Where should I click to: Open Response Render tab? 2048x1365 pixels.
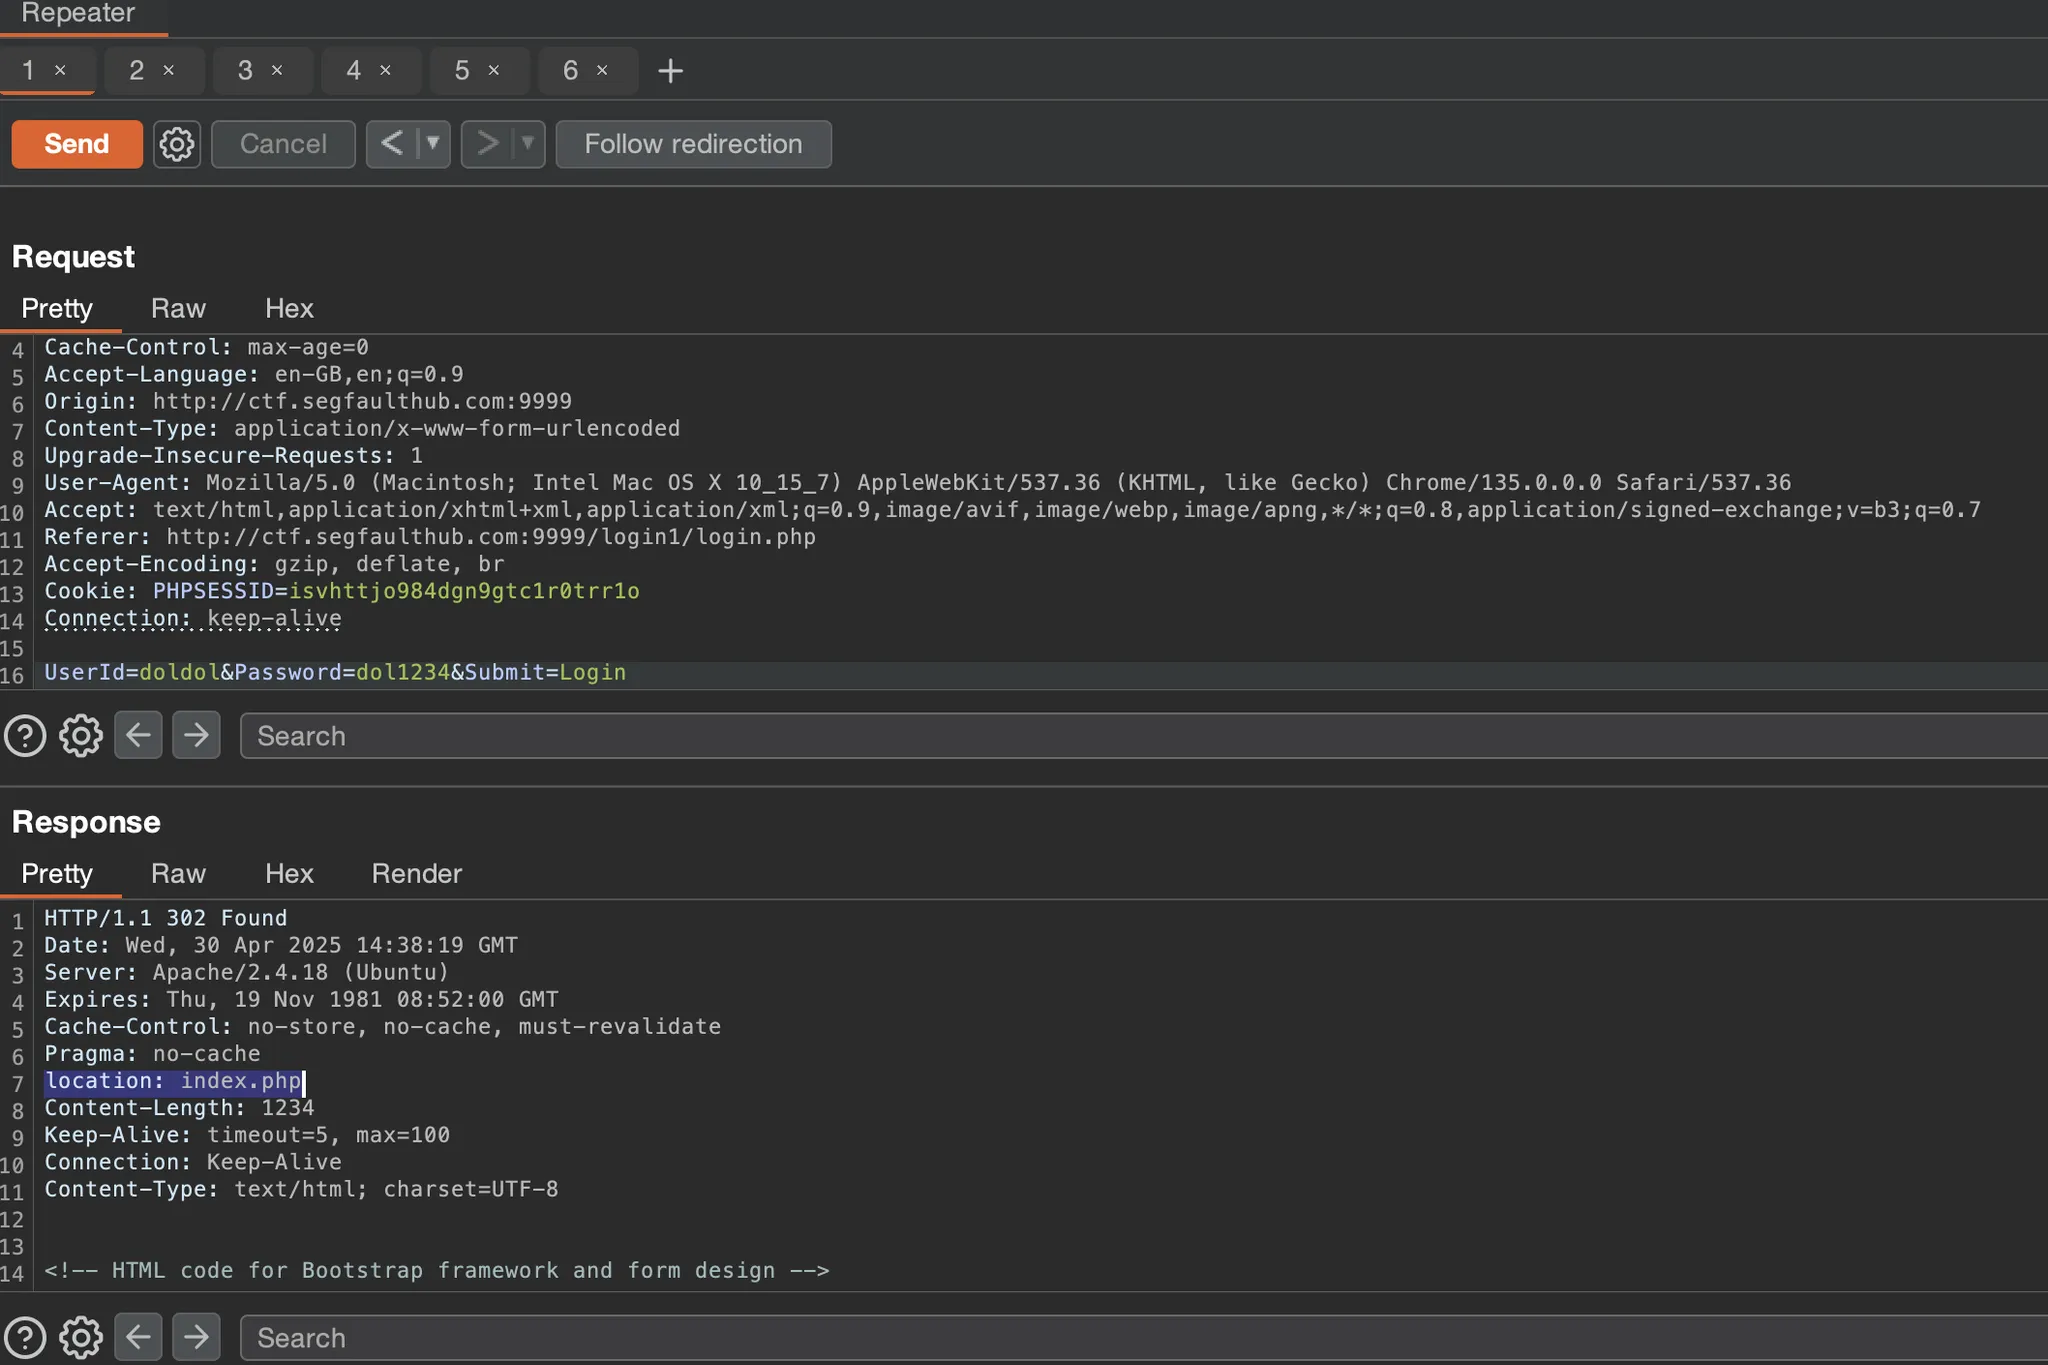click(416, 873)
